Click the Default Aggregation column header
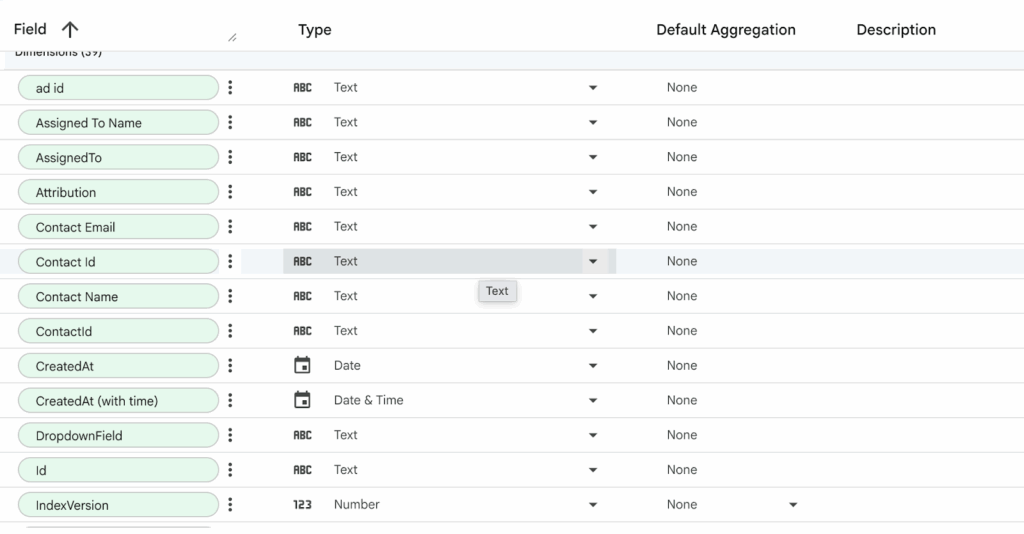The height and width of the screenshot is (534, 1024). 725,30
